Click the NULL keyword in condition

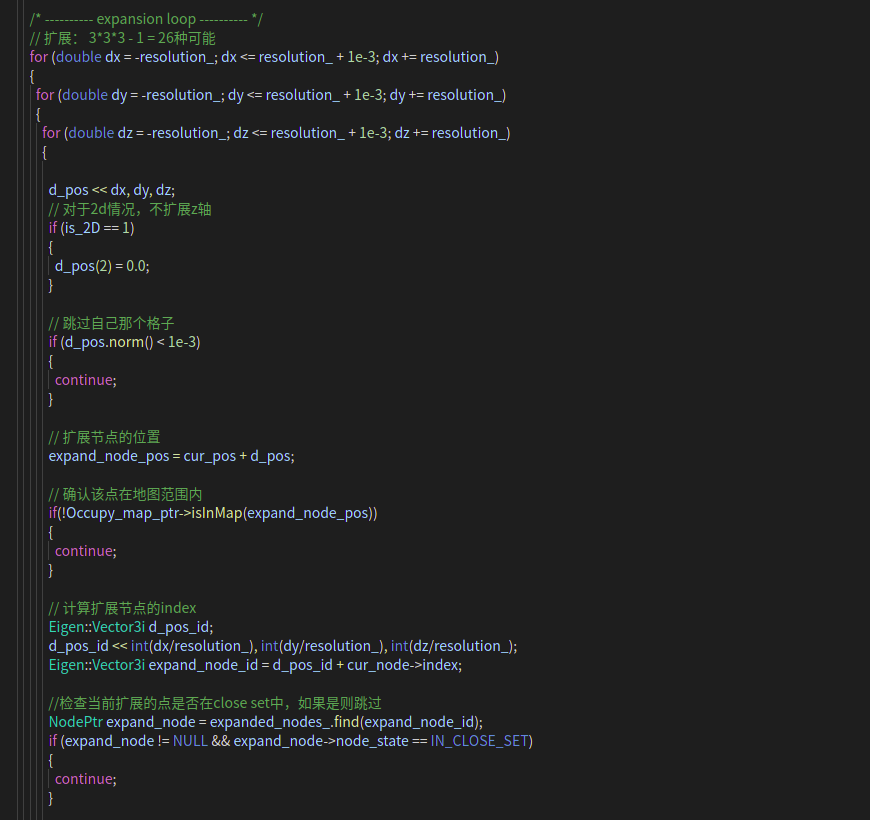point(190,741)
